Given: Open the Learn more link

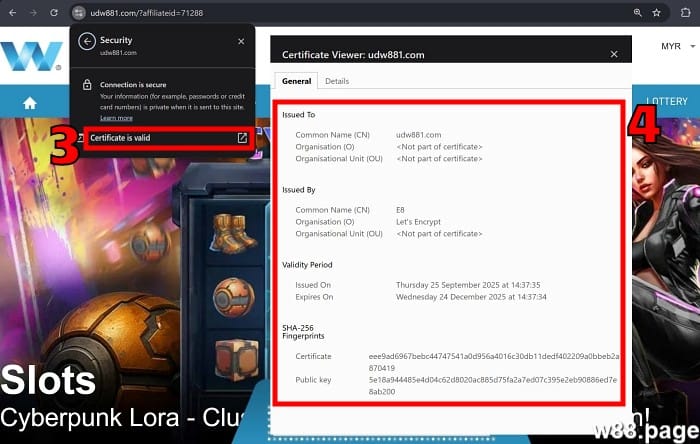Looking at the screenshot, I should click(116, 118).
